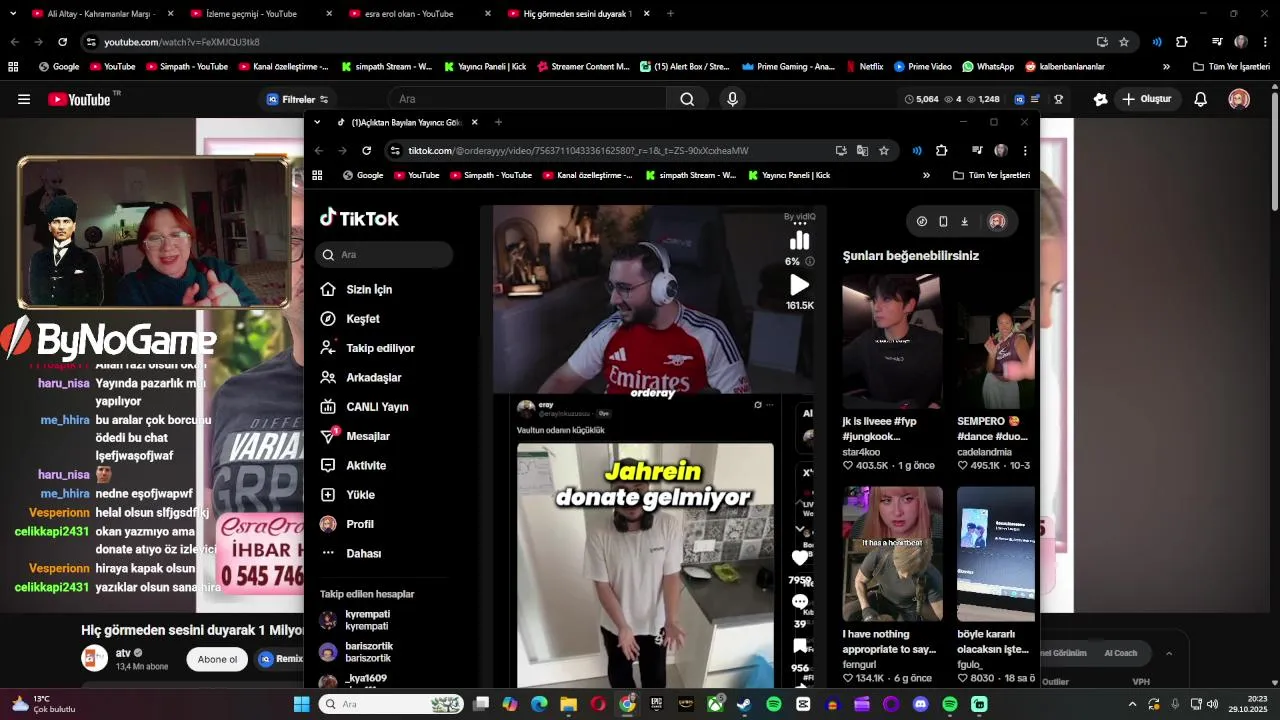Switch to esra erol okan YouTube tab
This screenshot has height=720, width=1280.
(x=417, y=14)
